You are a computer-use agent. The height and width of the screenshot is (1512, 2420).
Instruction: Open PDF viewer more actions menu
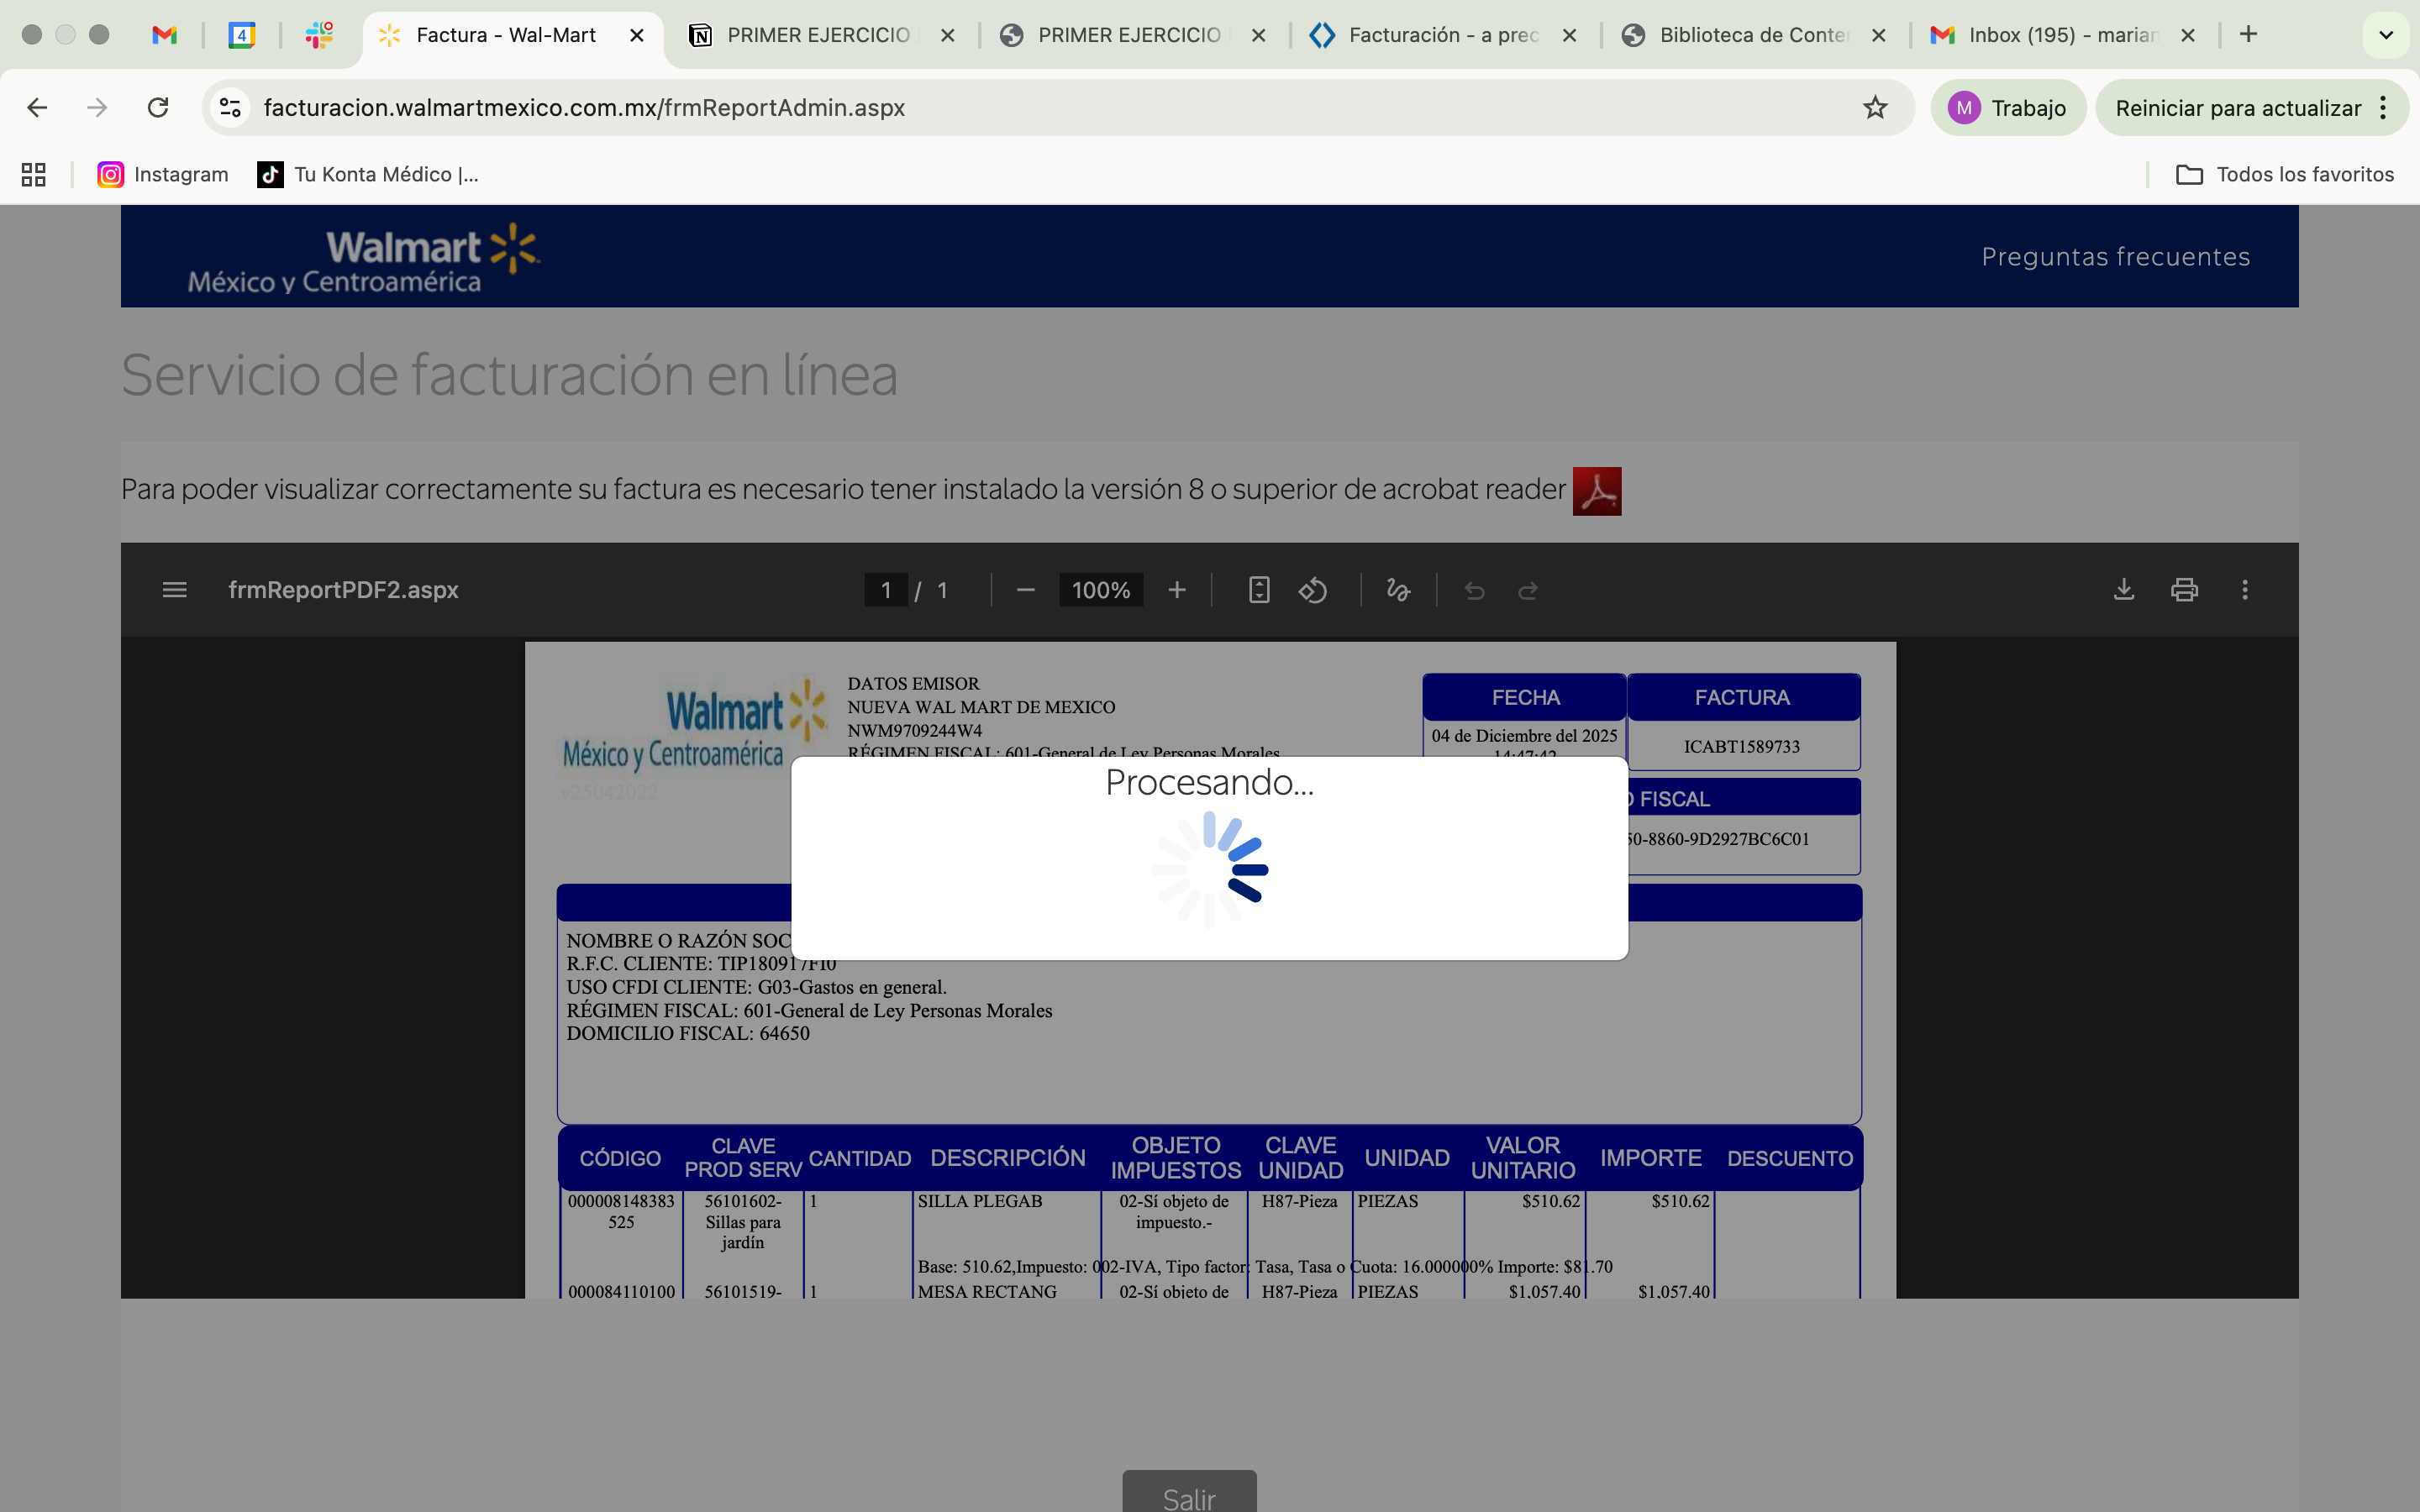(x=2245, y=590)
